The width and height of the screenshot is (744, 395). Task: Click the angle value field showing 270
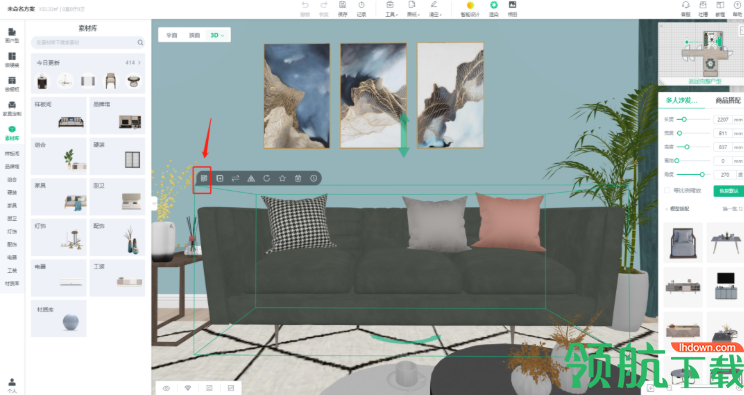click(x=725, y=175)
